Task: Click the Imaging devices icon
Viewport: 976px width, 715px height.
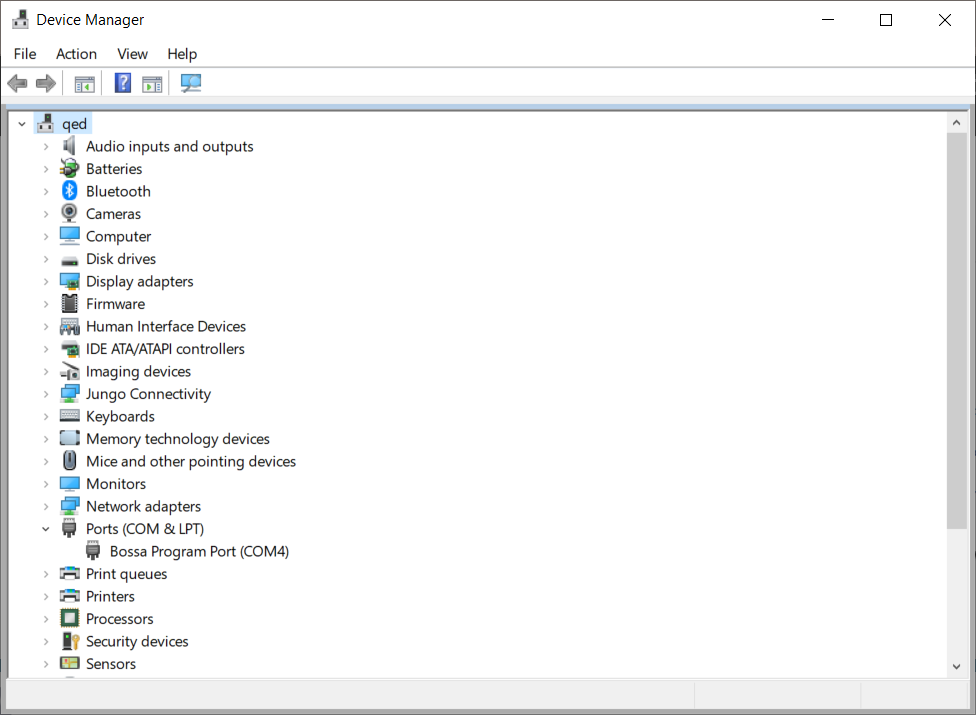Action: click(x=70, y=372)
